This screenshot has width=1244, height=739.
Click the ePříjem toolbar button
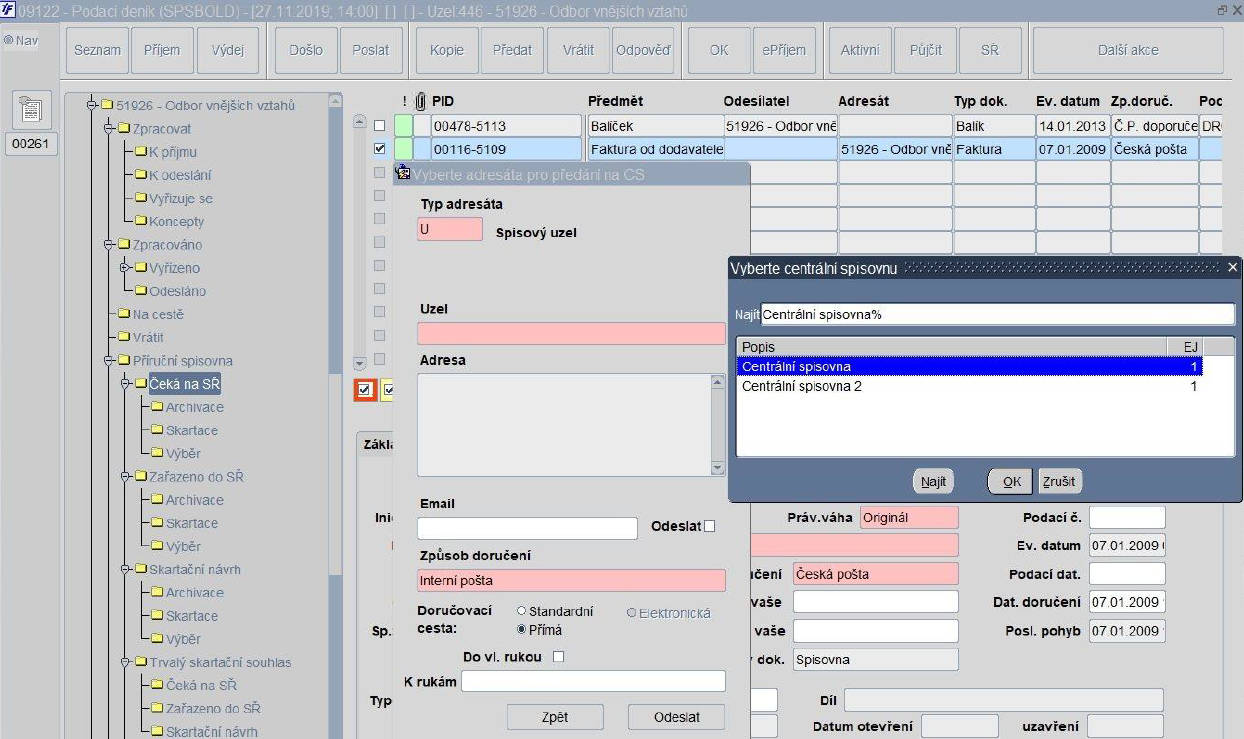point(784,50)
